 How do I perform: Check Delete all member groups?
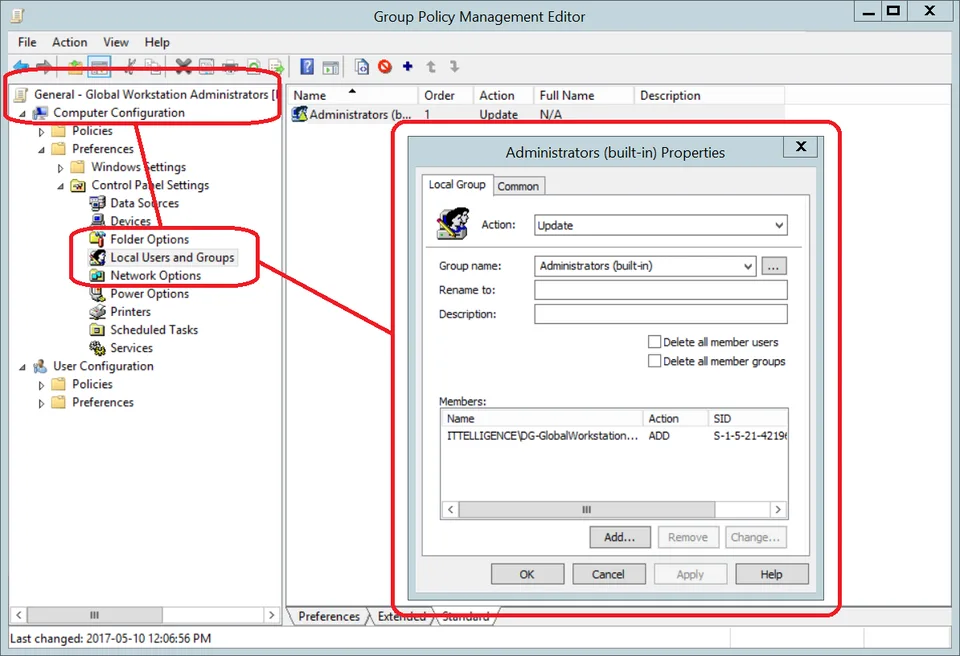click(x=654, y=361)
